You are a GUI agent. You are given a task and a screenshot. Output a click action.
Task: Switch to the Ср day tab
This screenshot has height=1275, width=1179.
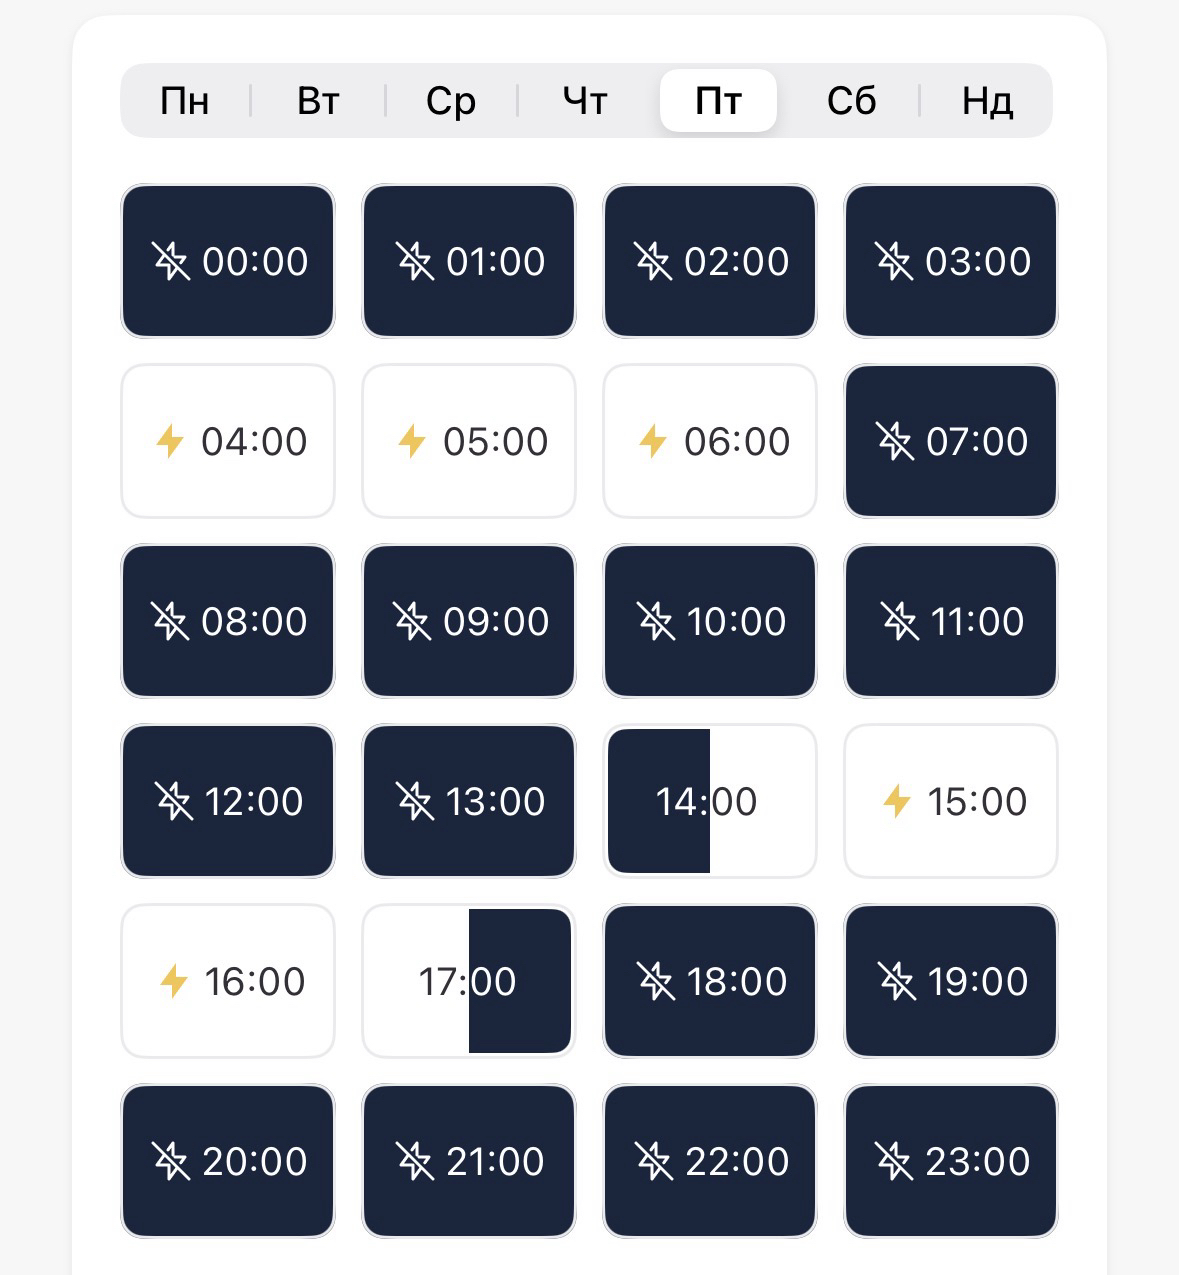tap(451, 101)
